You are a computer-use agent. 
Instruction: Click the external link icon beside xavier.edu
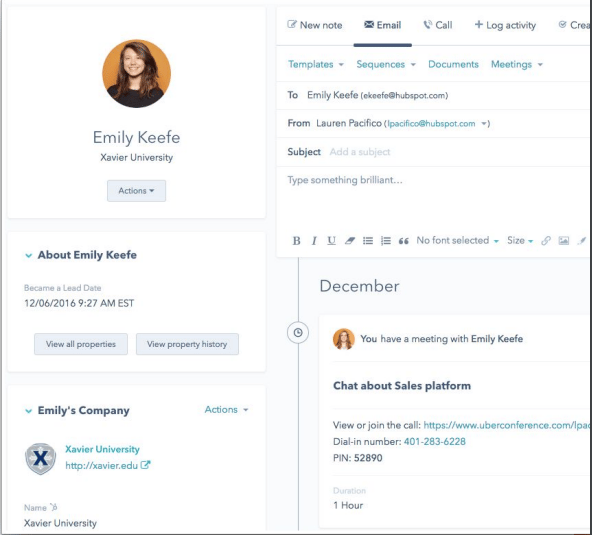145,465
